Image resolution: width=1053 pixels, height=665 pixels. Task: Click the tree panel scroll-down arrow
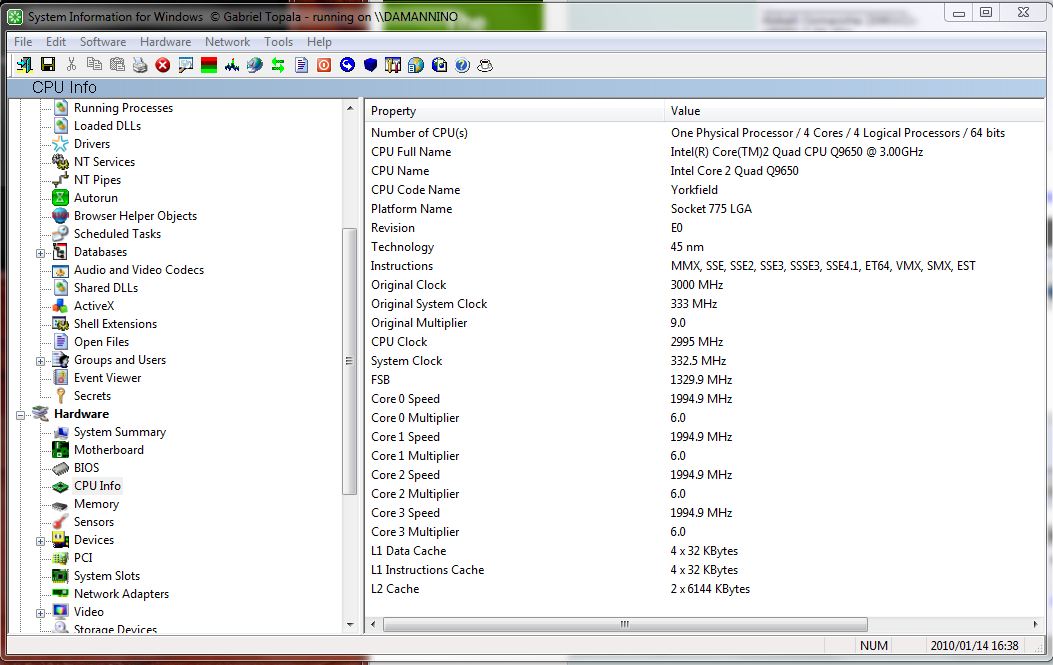click(x=350, y=625)
